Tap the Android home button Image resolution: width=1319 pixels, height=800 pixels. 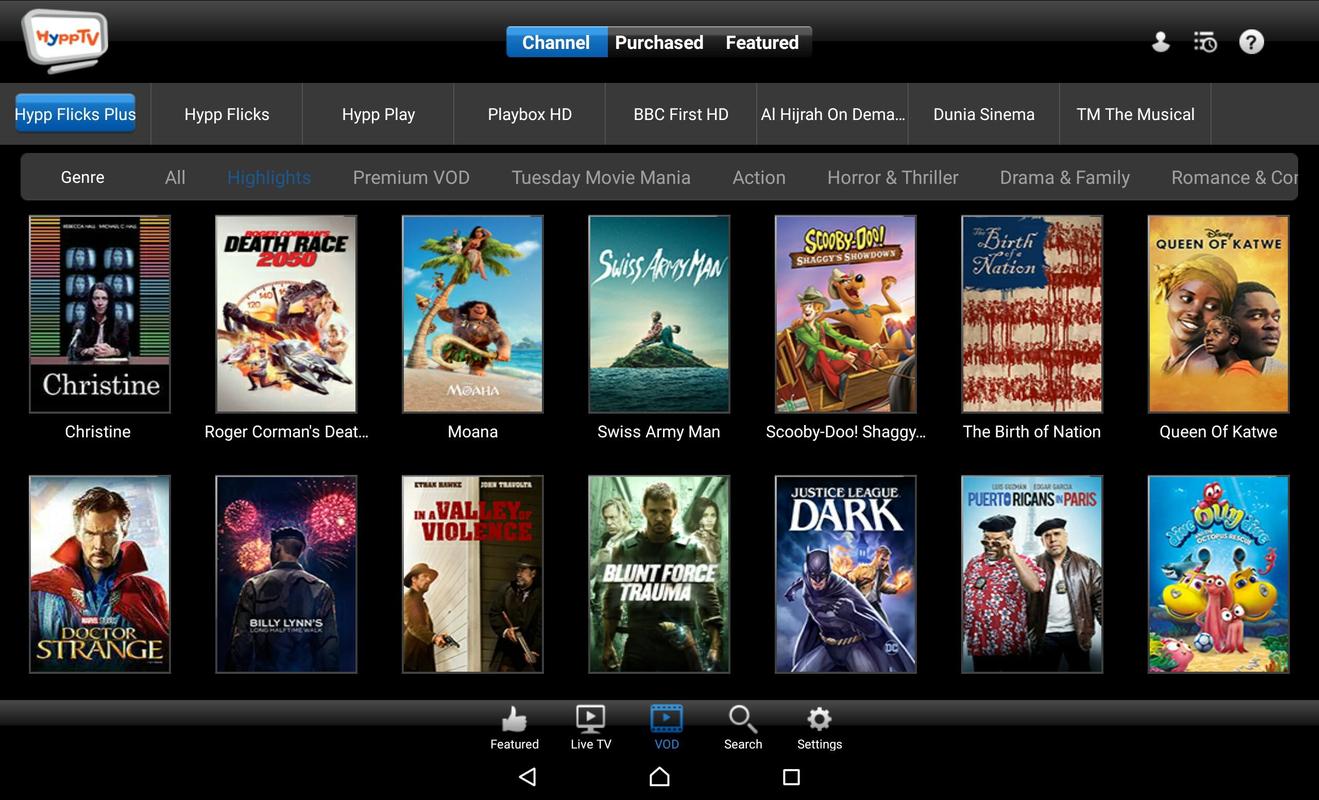(x=659, y=777)
